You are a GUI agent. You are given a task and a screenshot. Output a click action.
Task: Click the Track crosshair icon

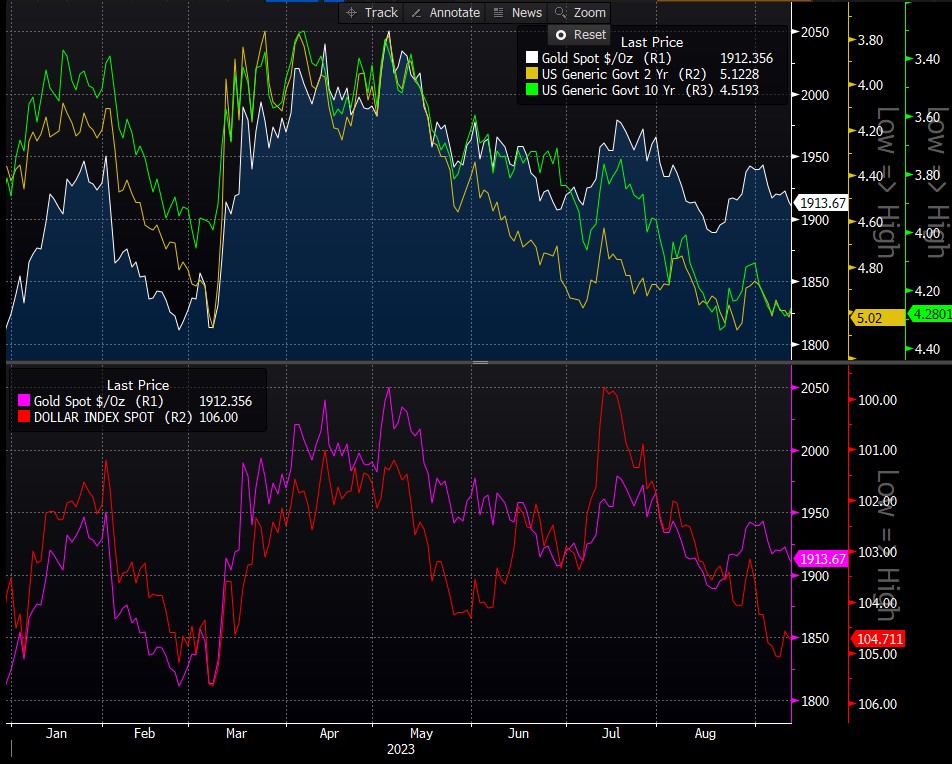point(351,12)
